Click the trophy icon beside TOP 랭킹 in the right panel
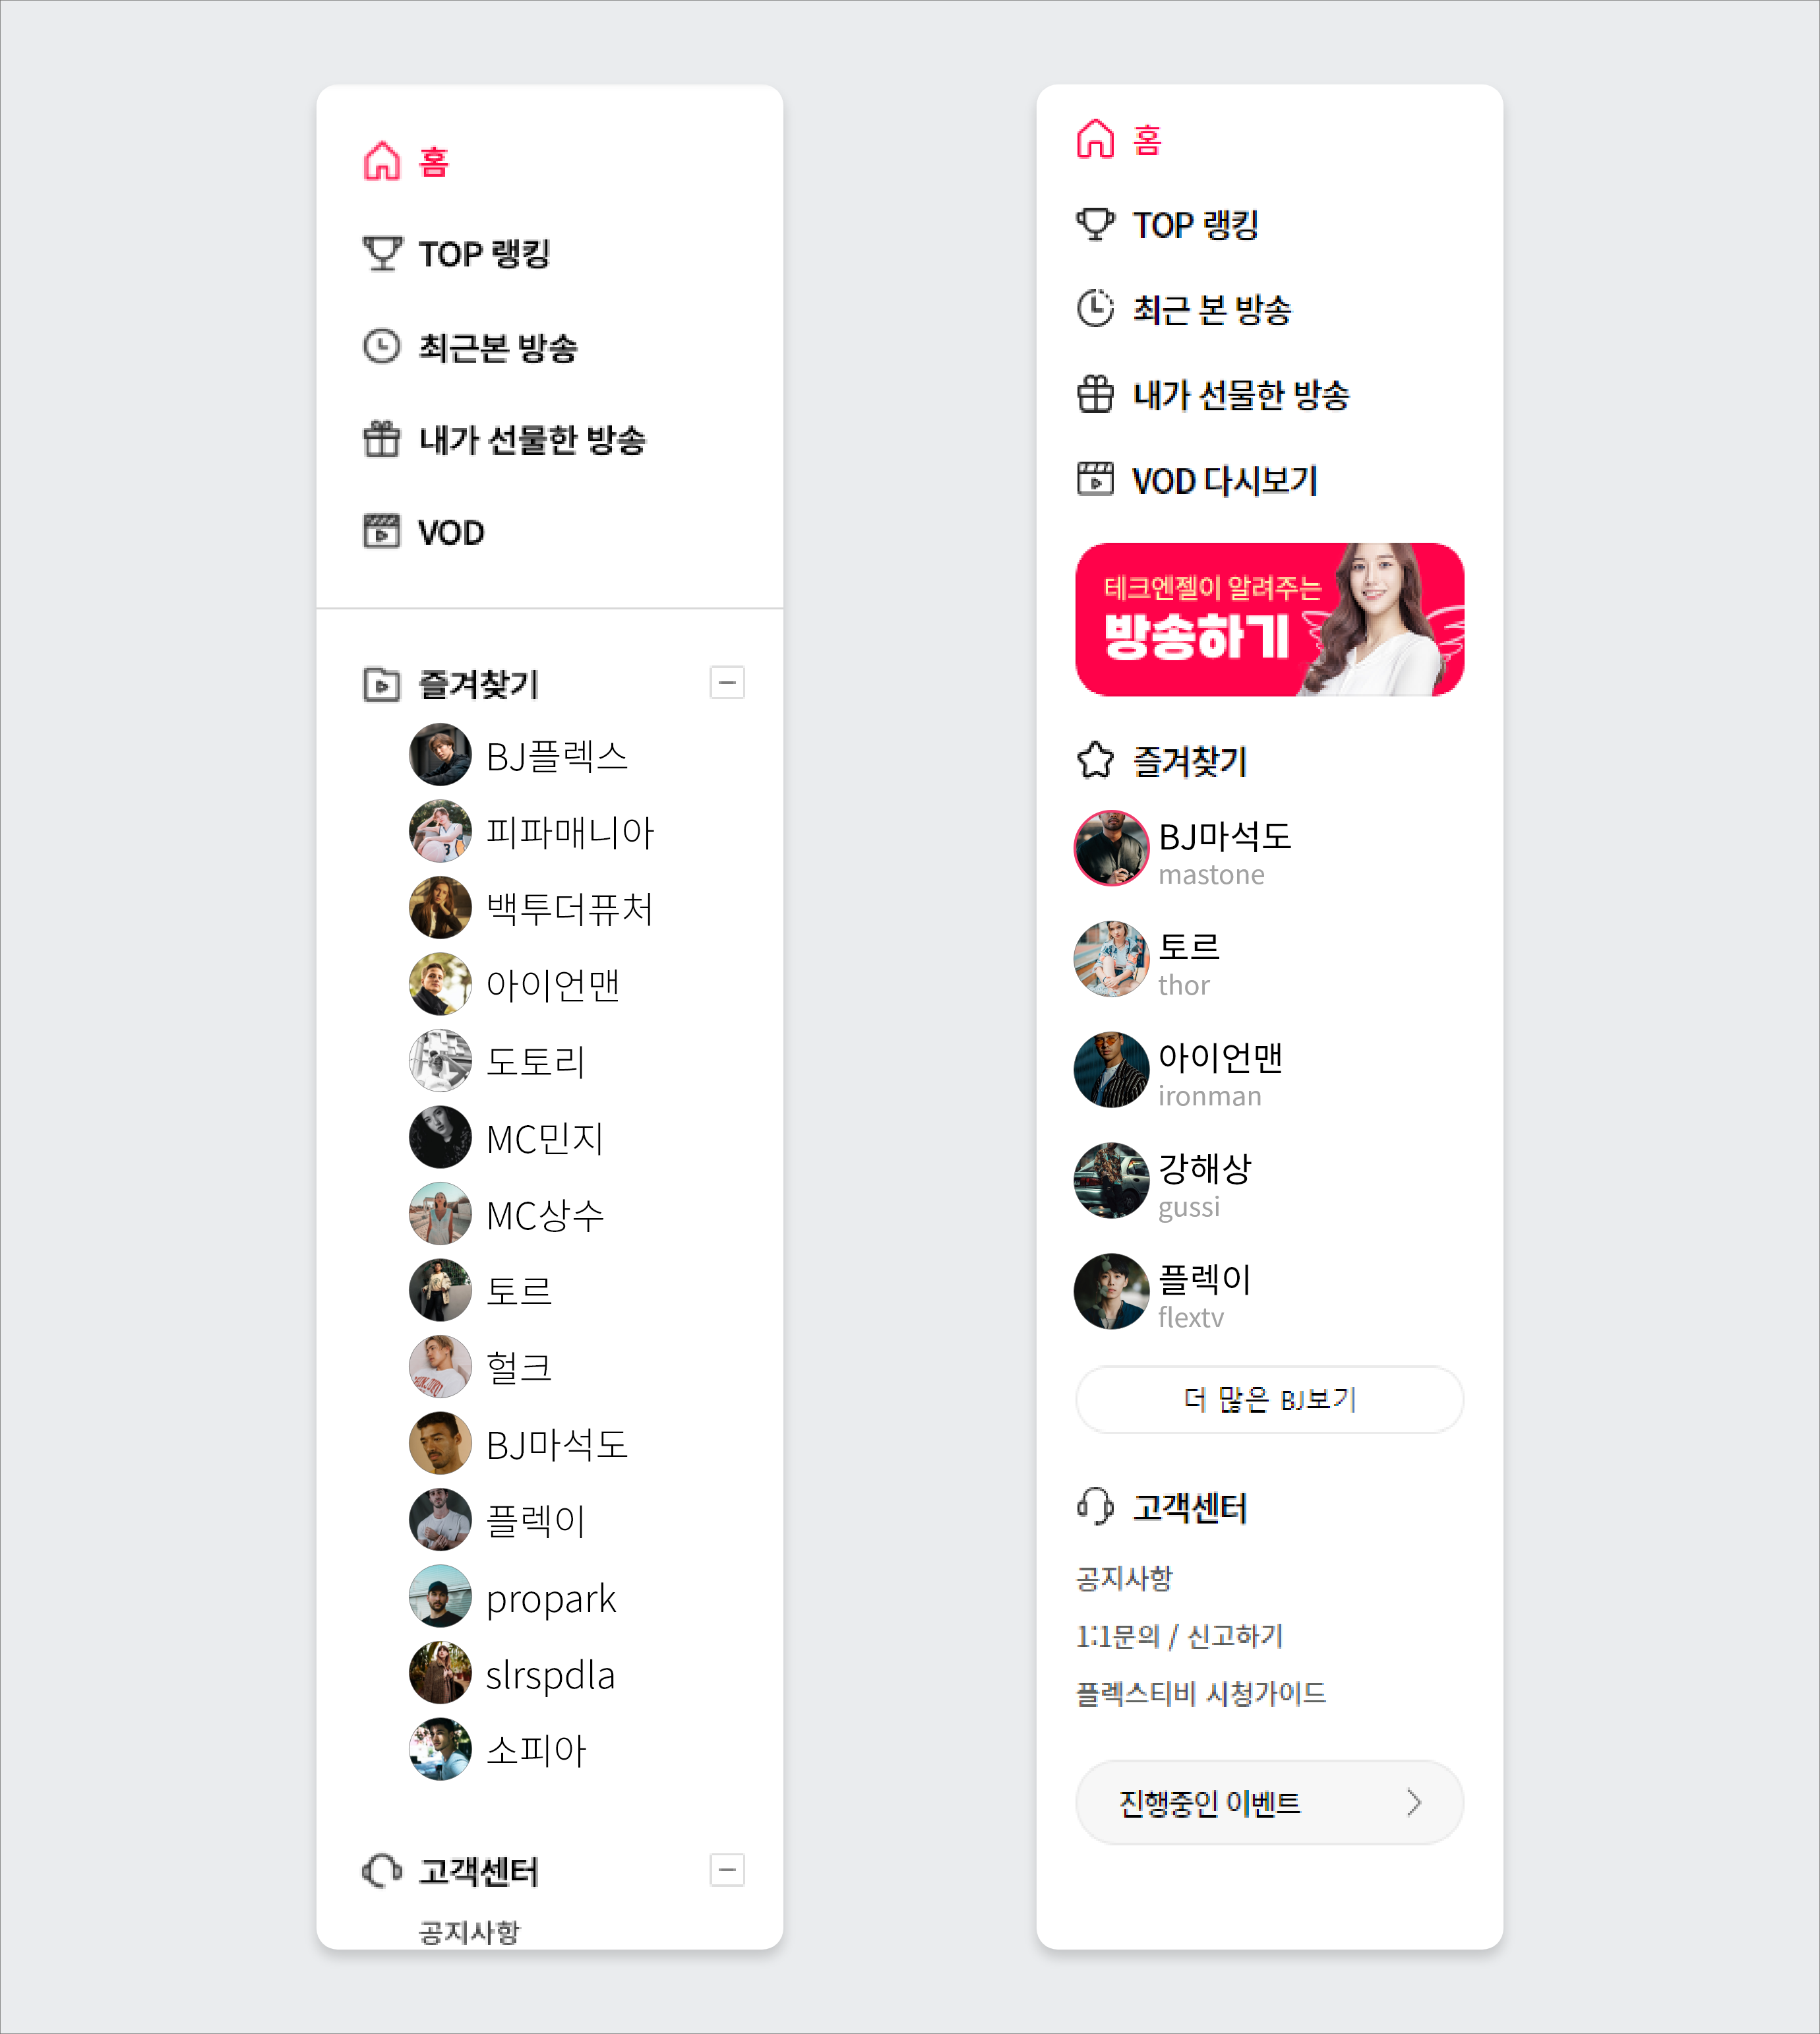This screenshot has width=1820, height=2034. [1095, 224]
